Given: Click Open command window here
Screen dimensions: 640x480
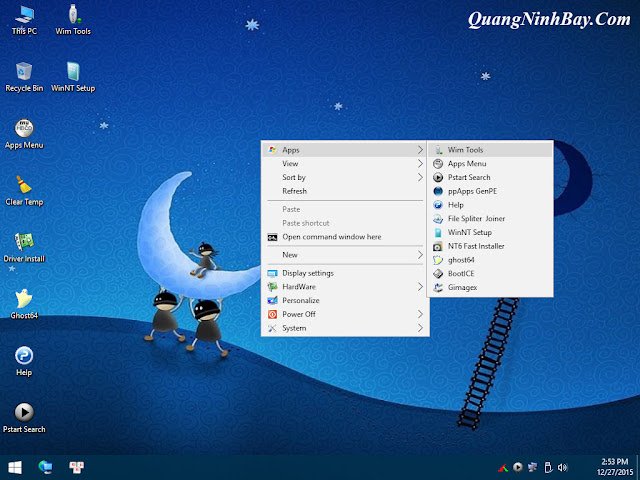Looking at the screenshot, I should pos(345,237).
